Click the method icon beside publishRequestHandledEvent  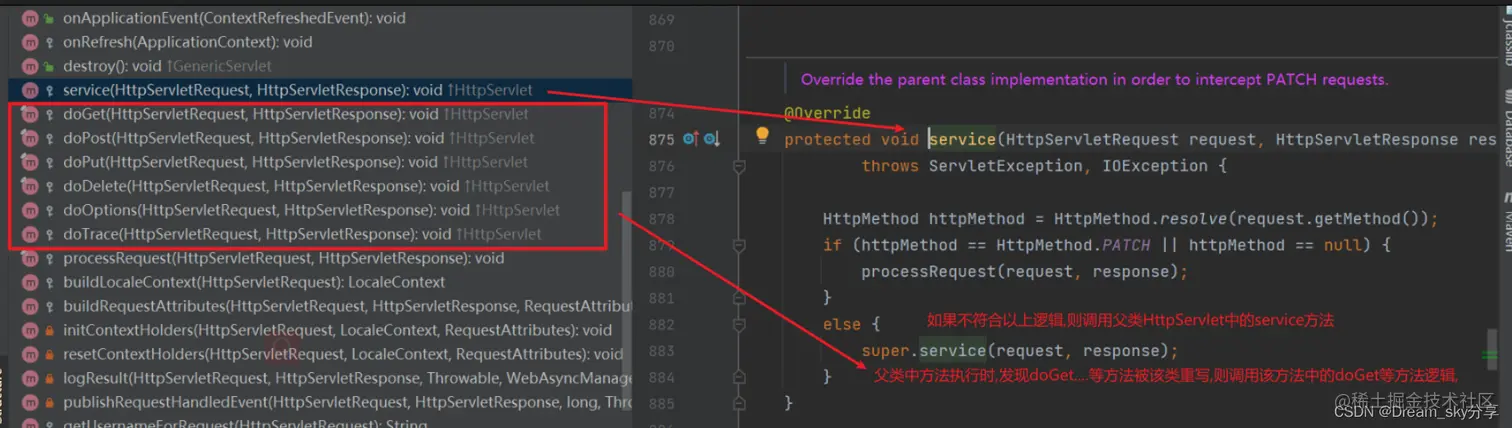(29, 402)
